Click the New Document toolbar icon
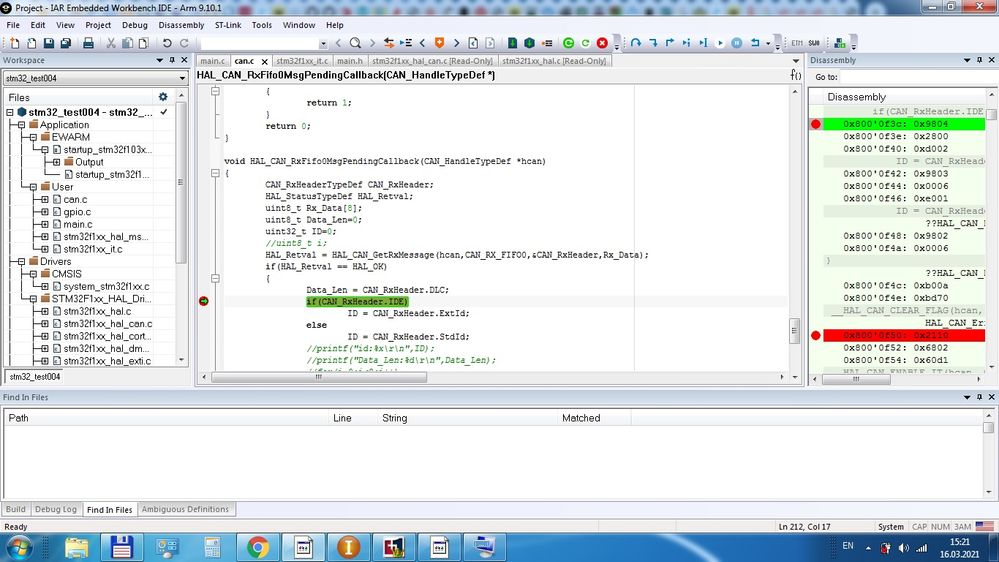This screenshot has height=562, width=999. coord(15,43)
